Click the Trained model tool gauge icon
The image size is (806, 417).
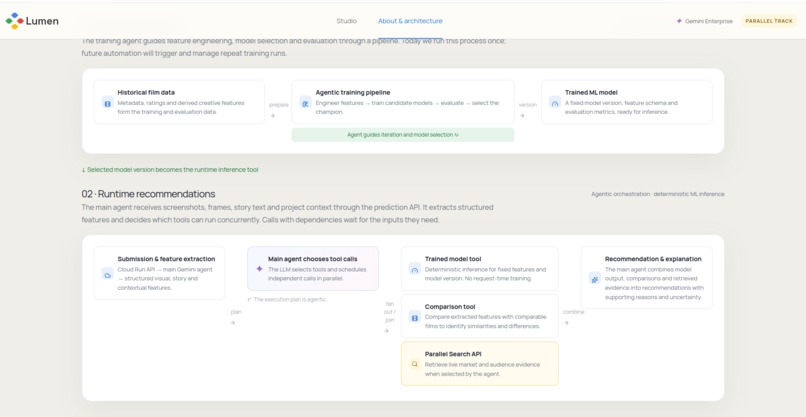pos(415,269)
